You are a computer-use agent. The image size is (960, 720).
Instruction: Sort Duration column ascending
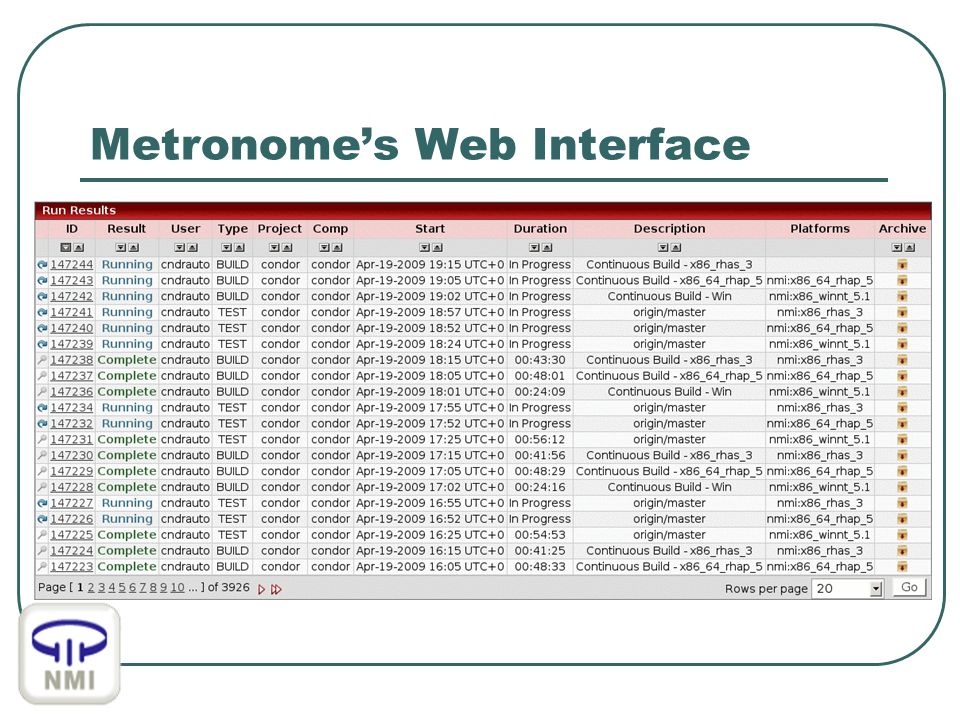click(547, 248)
